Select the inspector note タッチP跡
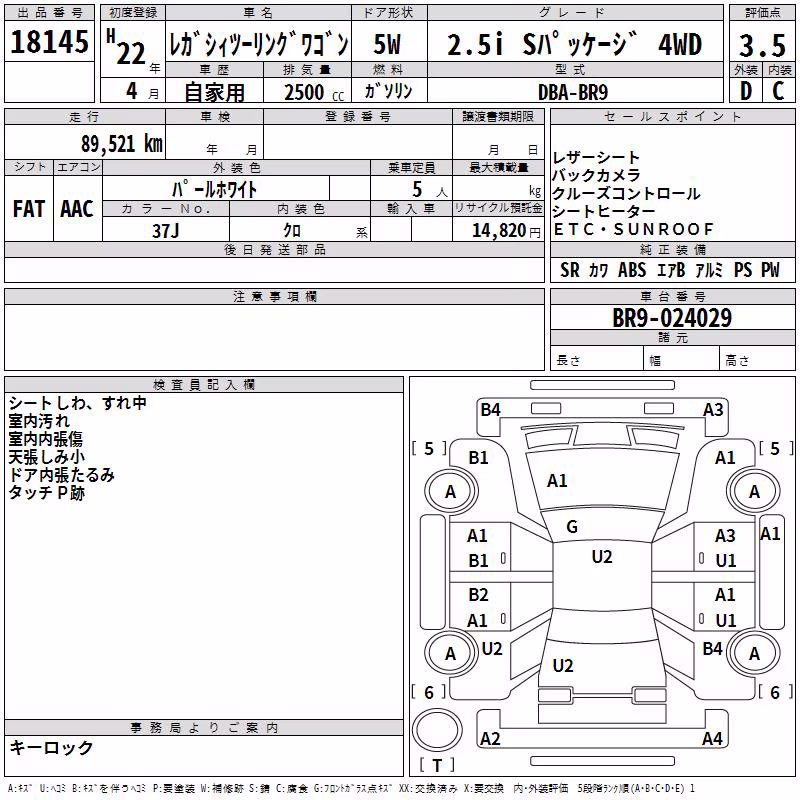Screen dimensions: 800x800 (x=46, y=492)
